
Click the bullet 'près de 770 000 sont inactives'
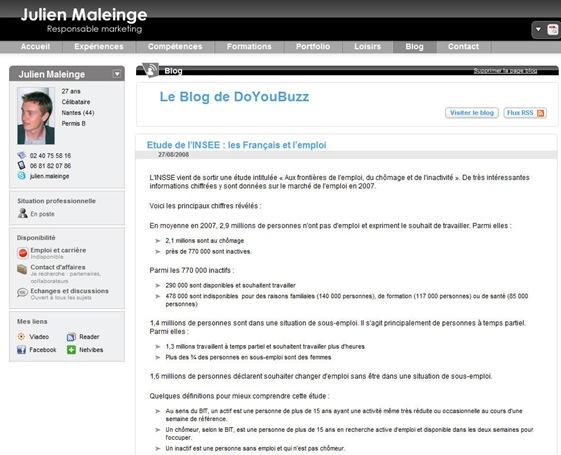pos(208,251)
